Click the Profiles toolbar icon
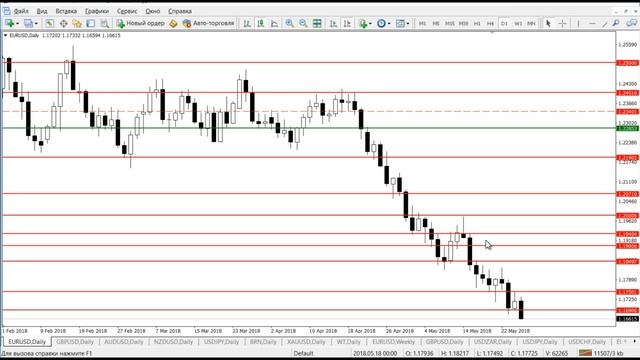 coord(28,23)
